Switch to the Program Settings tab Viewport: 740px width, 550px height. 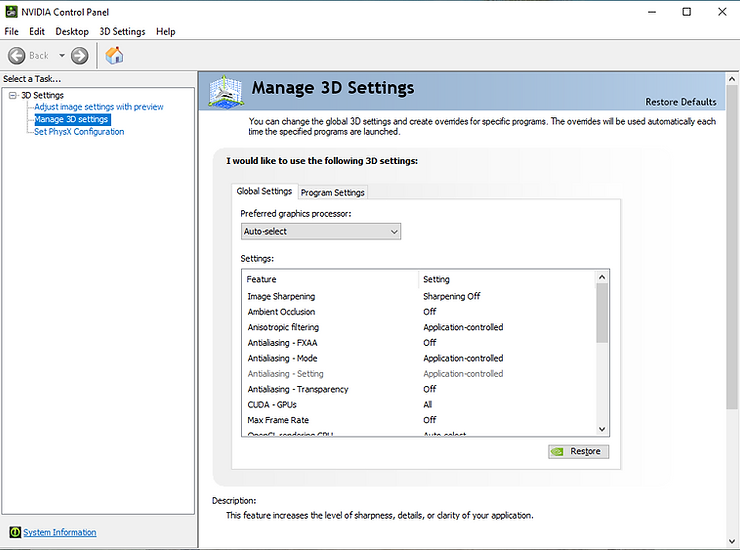333,193
